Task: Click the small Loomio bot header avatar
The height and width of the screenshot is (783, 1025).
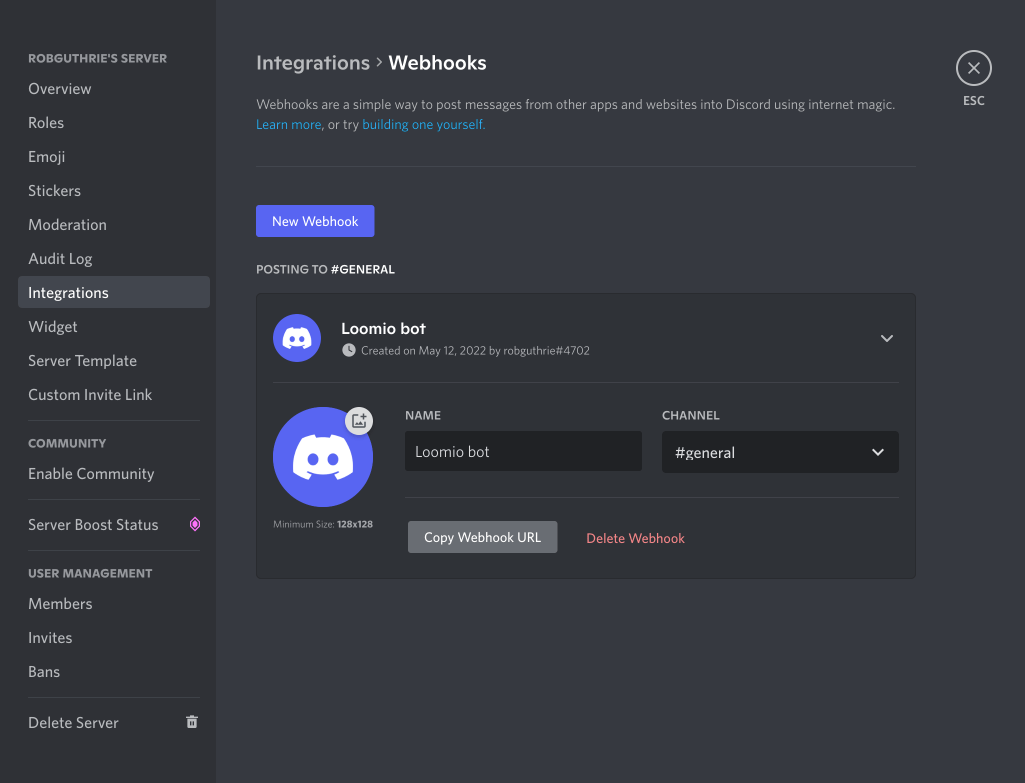Action: [x=297, y=338]
